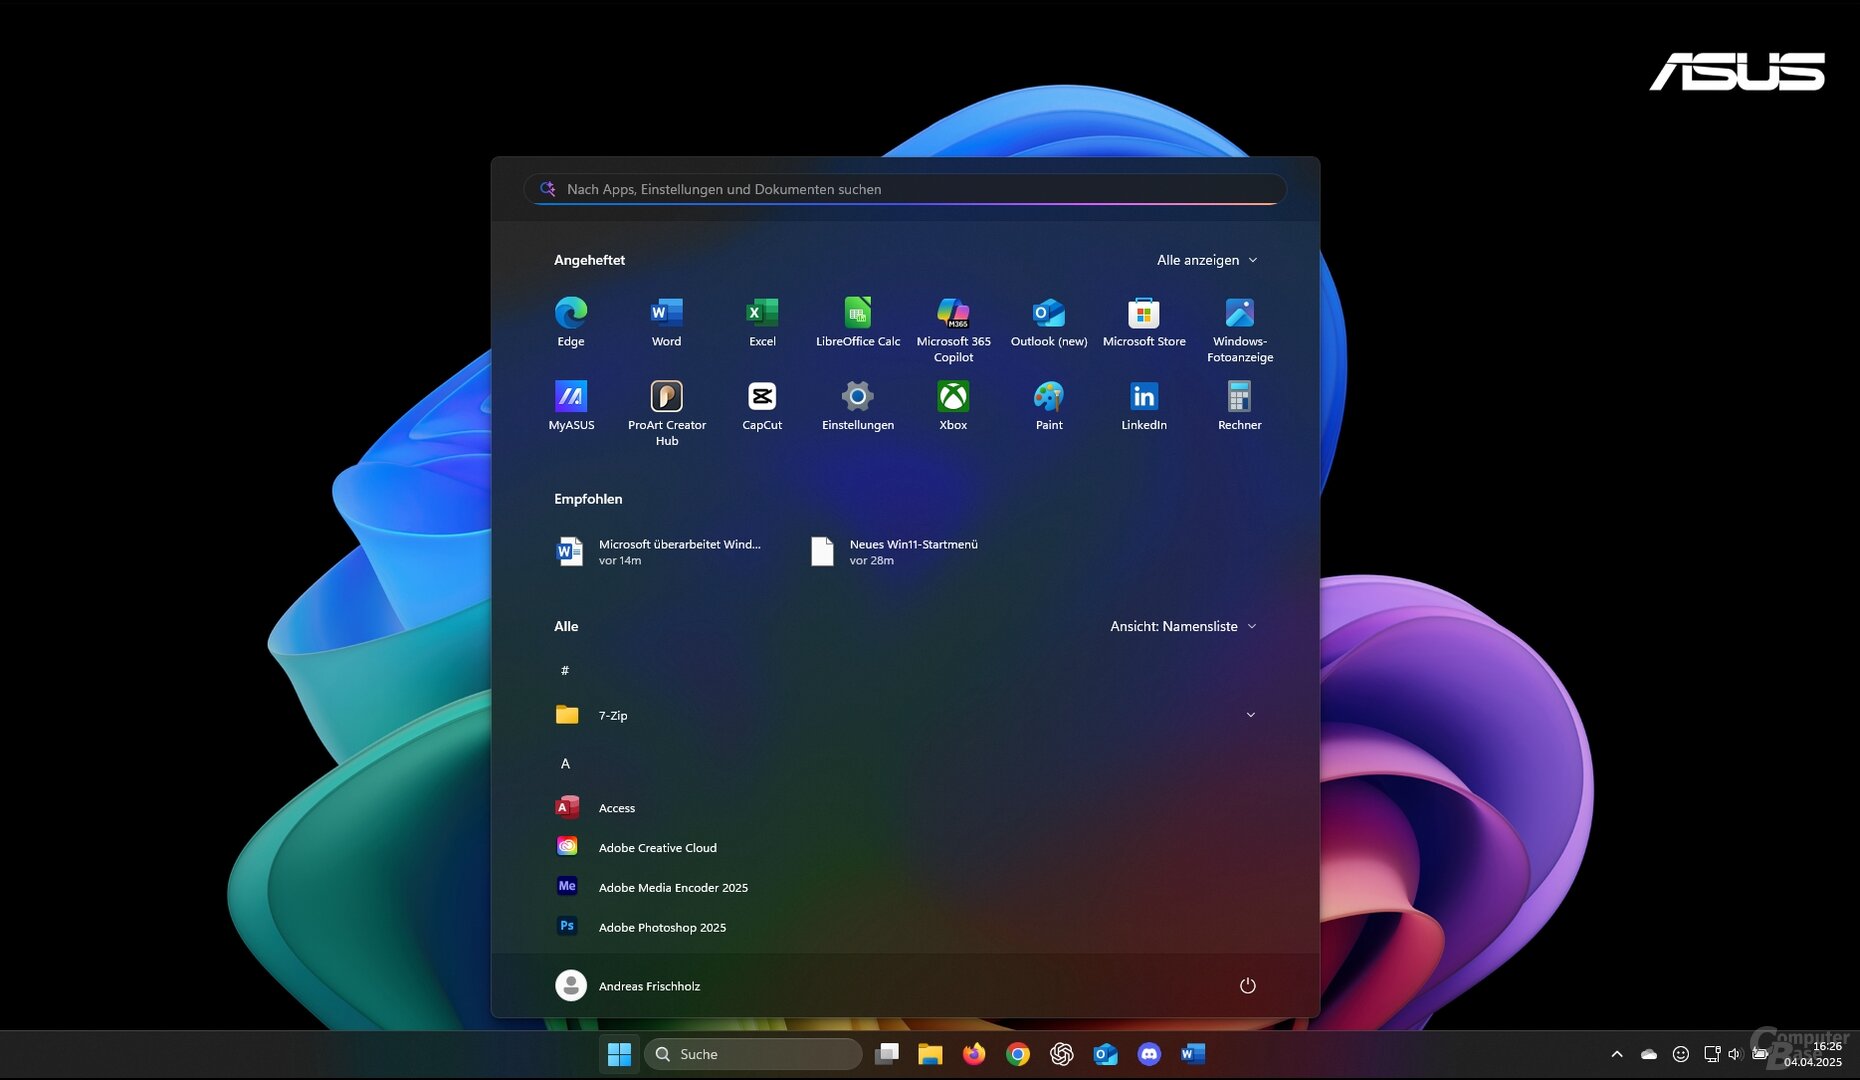The image size is (1860, 1080).
Task: Launch Adobe Photoshop 2025
Action: pyautogui.click(x=906, y=928)
